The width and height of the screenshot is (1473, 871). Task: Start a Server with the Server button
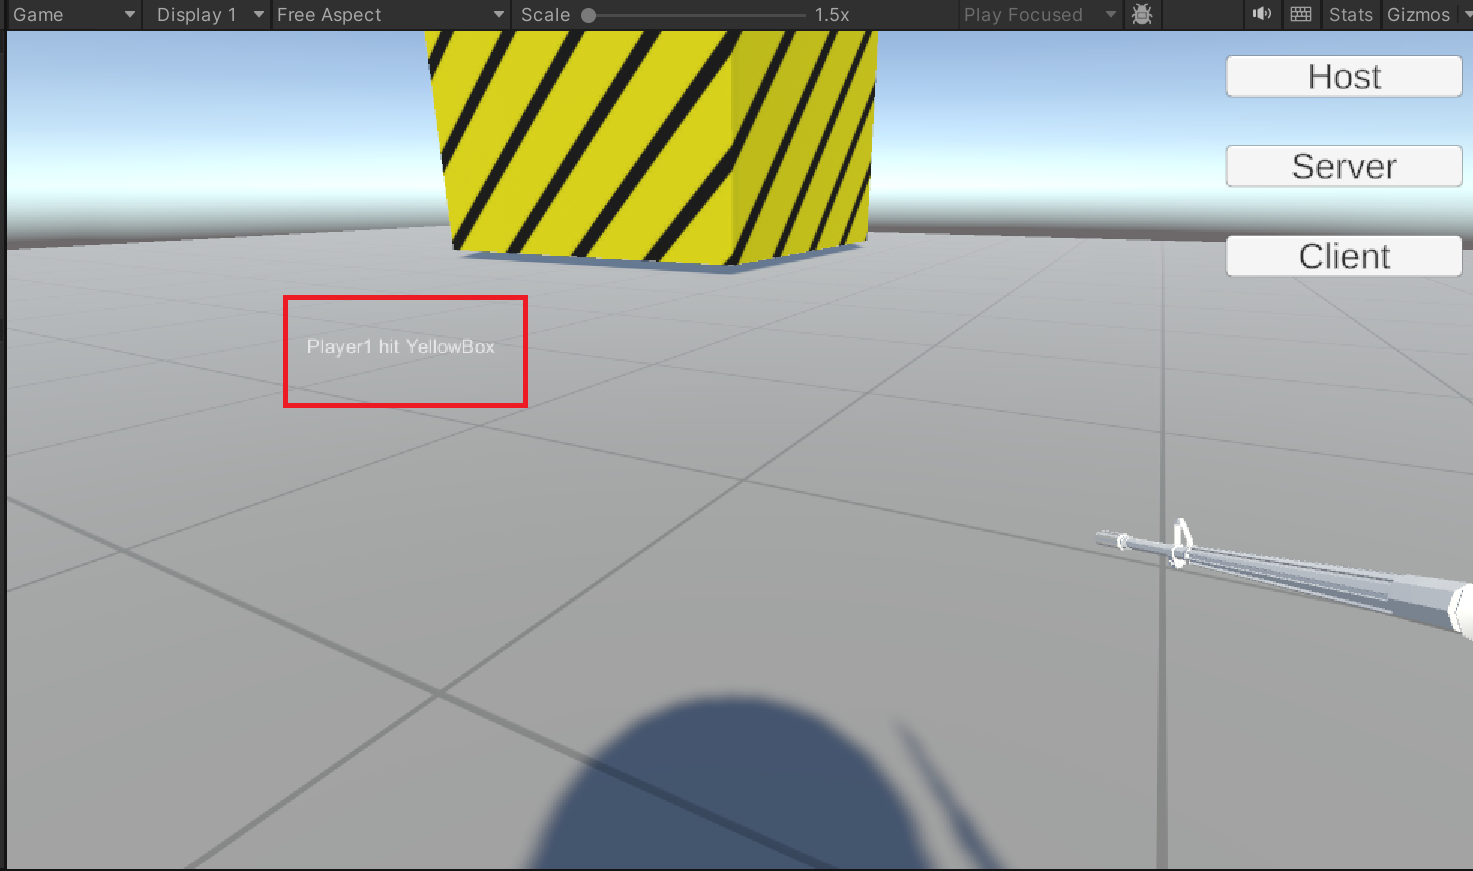point(1343,166)
